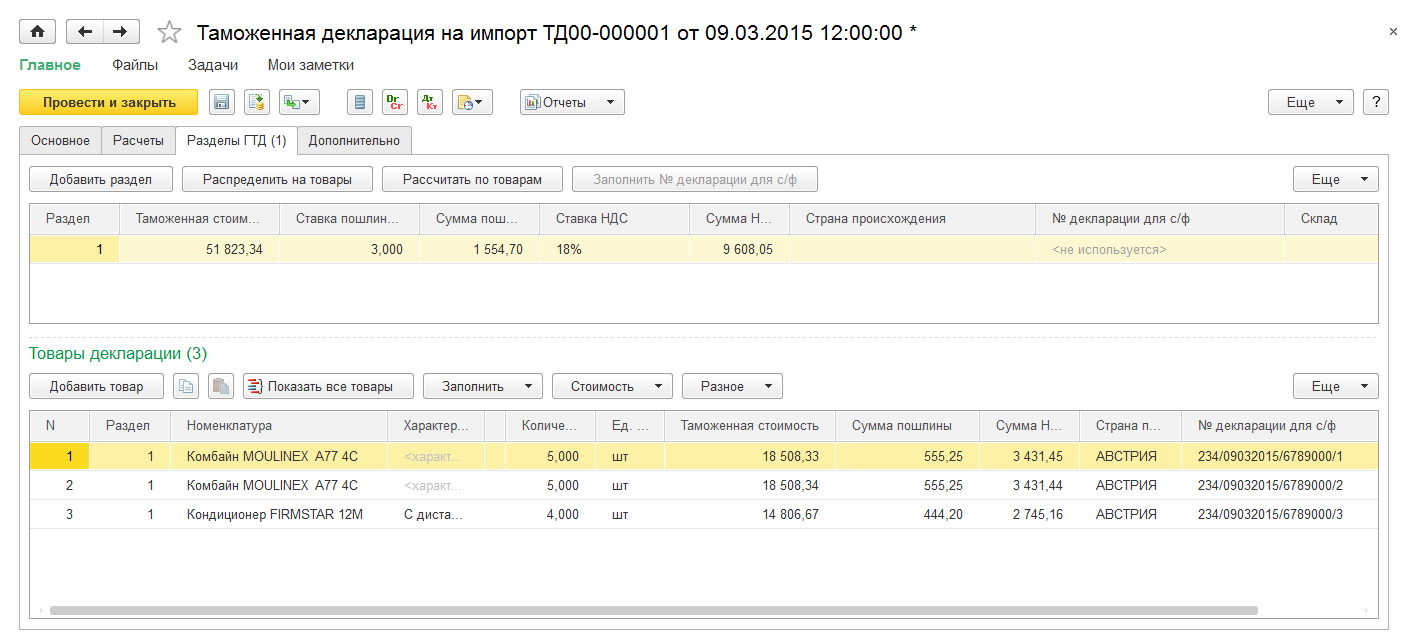The height and width of the screenshot is (644, 1415).
Task: Add document to favorites with star
Action: point(169,33)
